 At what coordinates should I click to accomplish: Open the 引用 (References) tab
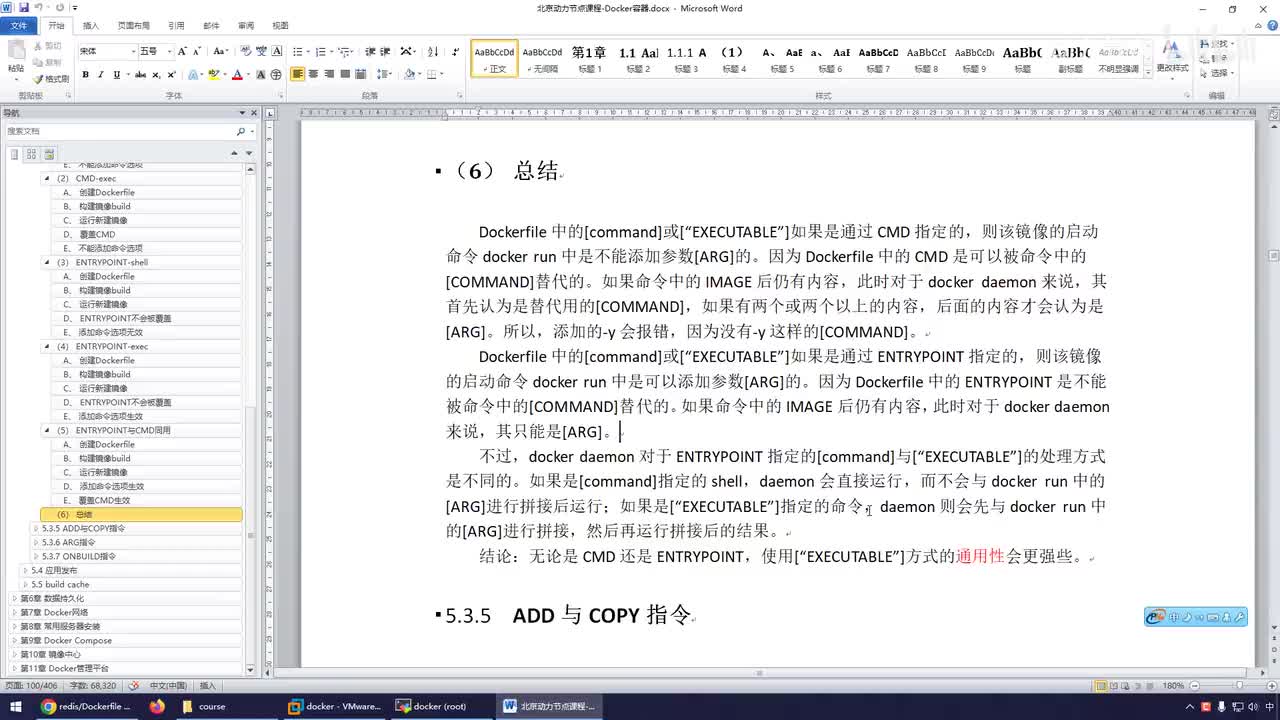pyautogui.click(x=176, y=25)
